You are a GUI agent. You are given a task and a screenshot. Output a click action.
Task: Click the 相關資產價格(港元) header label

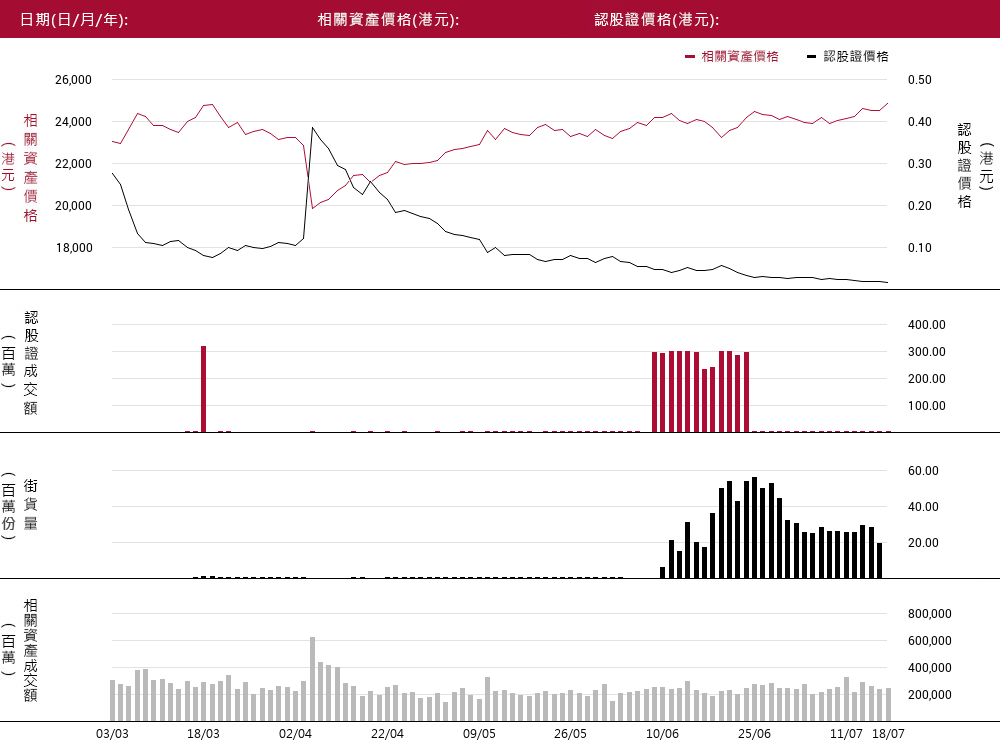click(388, 20)
